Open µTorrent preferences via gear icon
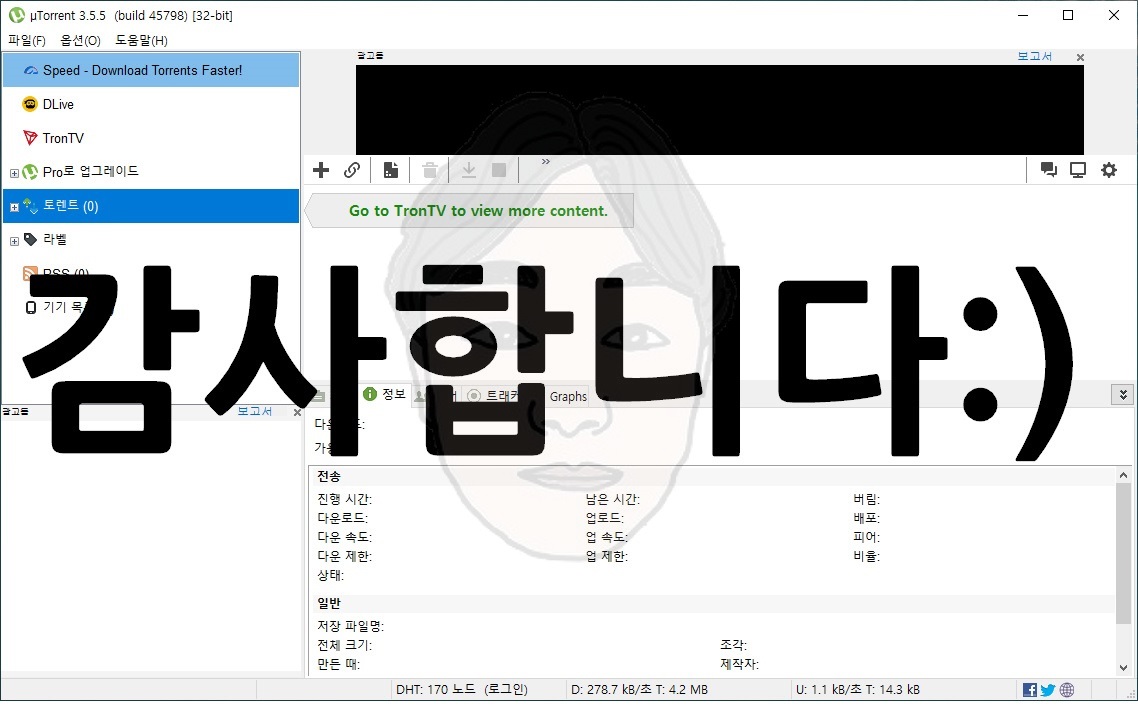This screenshot has width=1138, height=710. tap(1109, 170)
